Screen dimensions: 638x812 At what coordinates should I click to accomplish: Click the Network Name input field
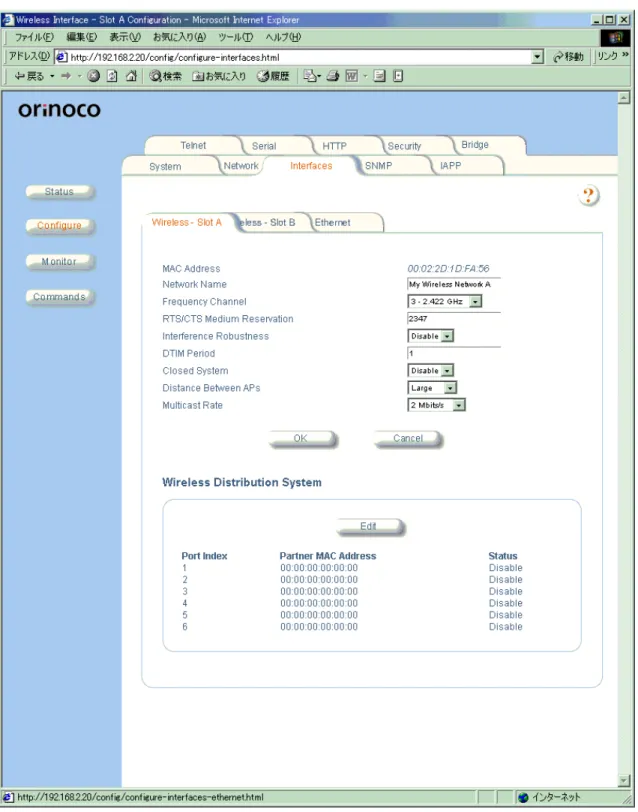coord(454,284)
